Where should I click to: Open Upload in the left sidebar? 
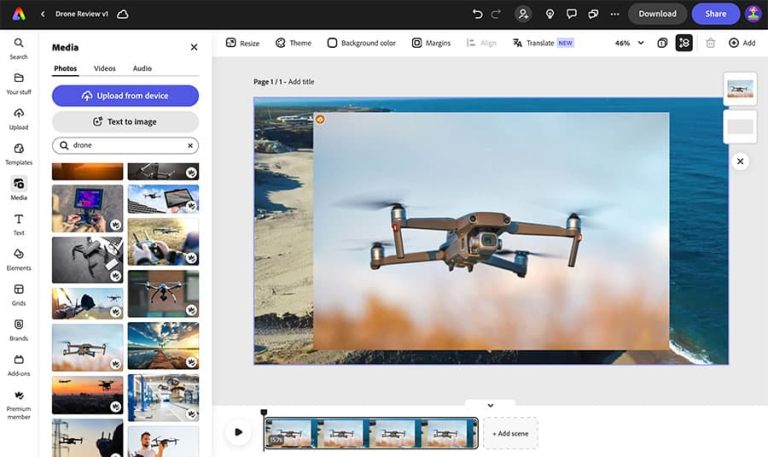coord(19,120)
